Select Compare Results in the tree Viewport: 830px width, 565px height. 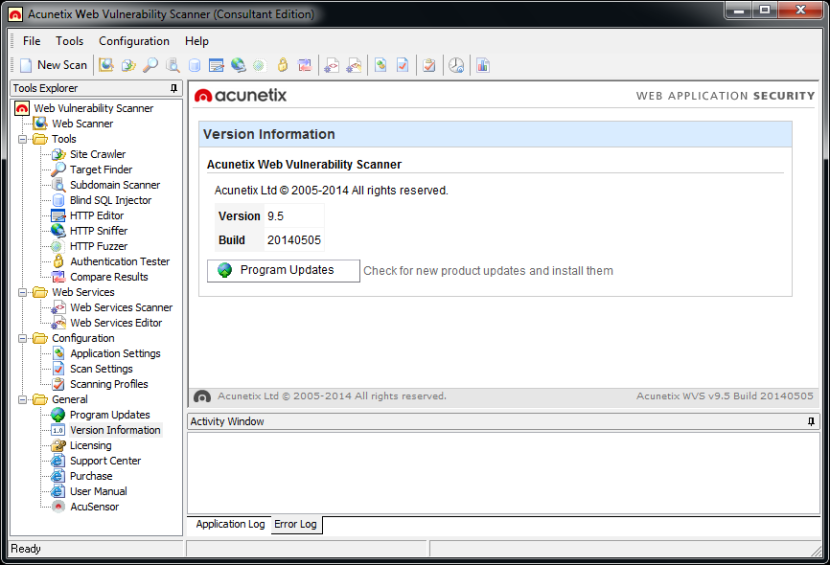[109, 277]
